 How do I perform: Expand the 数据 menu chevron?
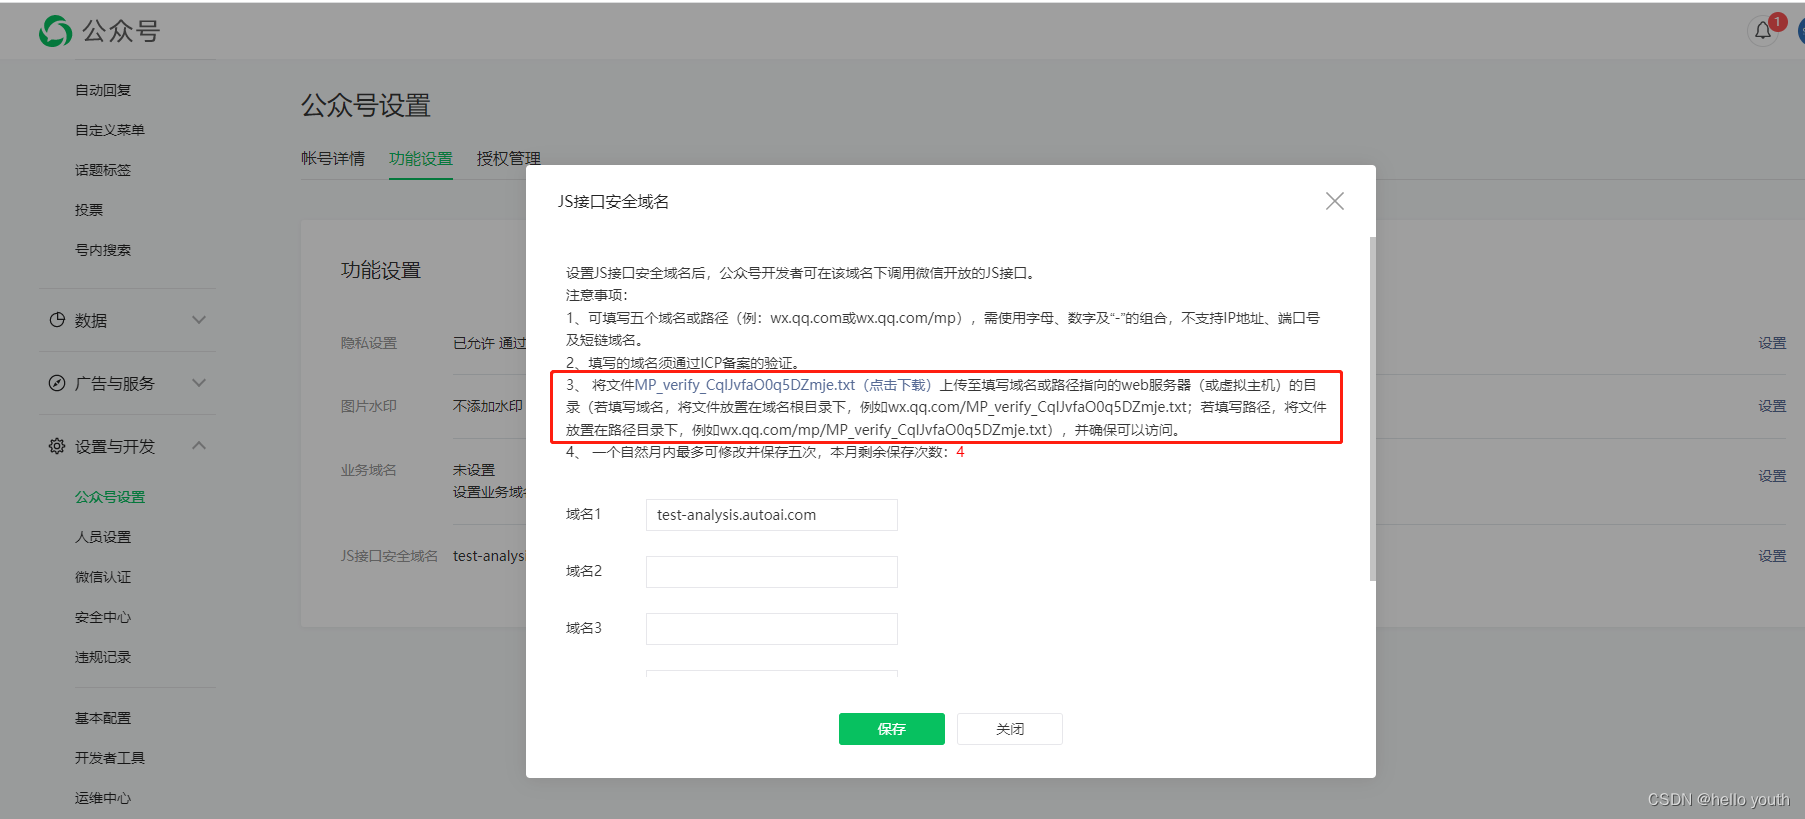[199, 320]
